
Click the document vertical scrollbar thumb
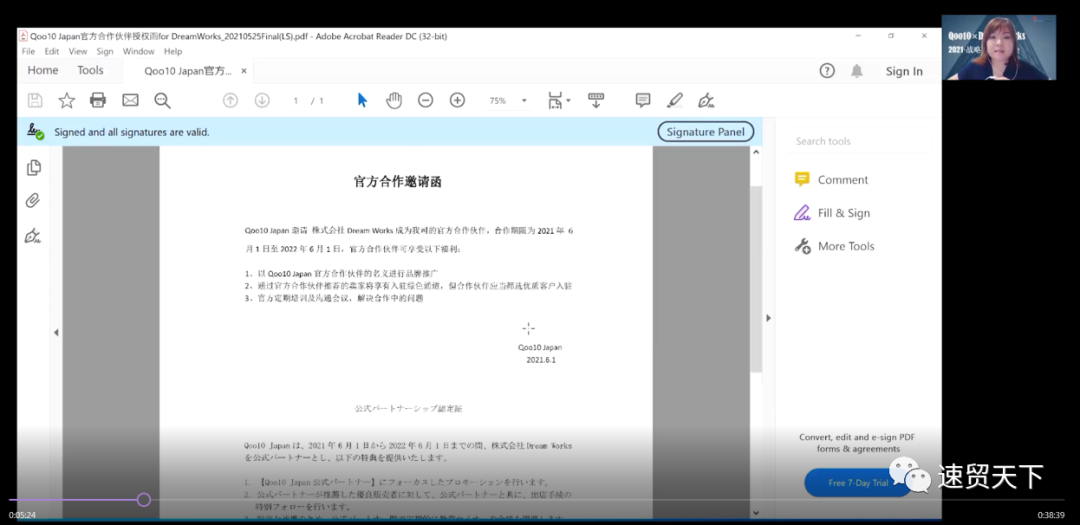tap(756, 279)
